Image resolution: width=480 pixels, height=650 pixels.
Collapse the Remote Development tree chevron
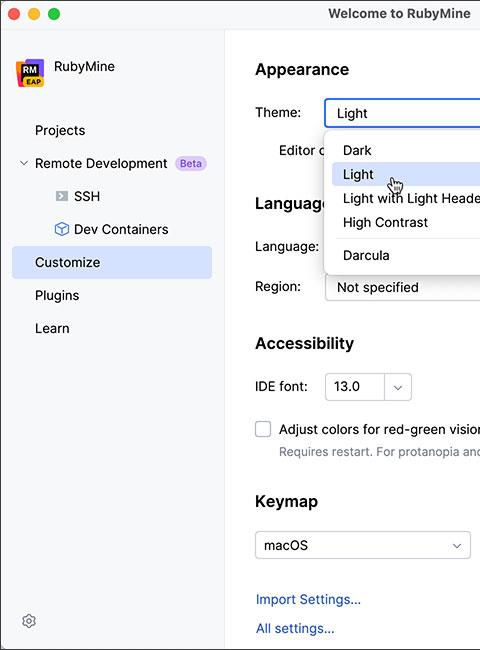pyautogui.click(x=24, y=163)
